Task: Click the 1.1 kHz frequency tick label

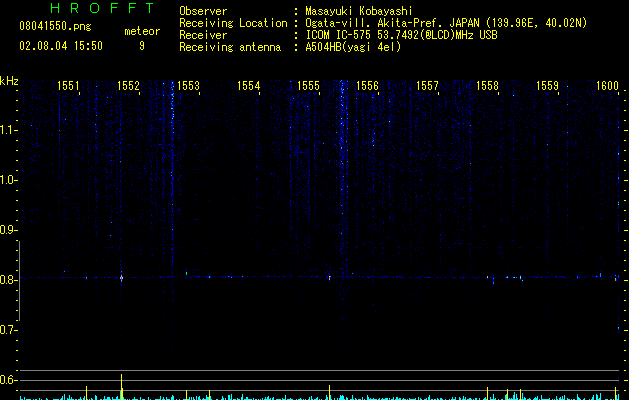Action: pos(9,130)
